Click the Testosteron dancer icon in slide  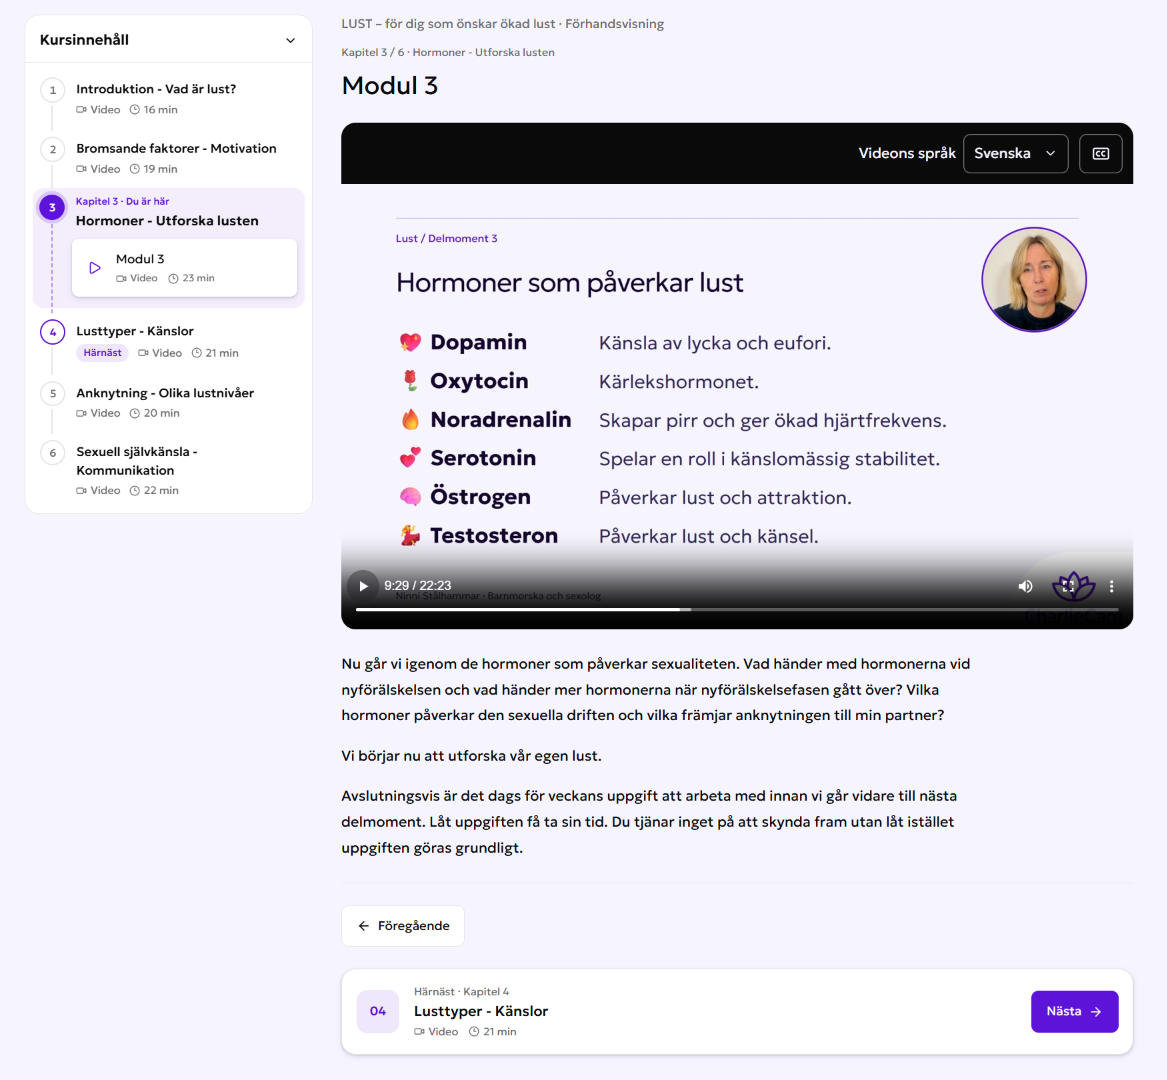(x=410, y=535)
